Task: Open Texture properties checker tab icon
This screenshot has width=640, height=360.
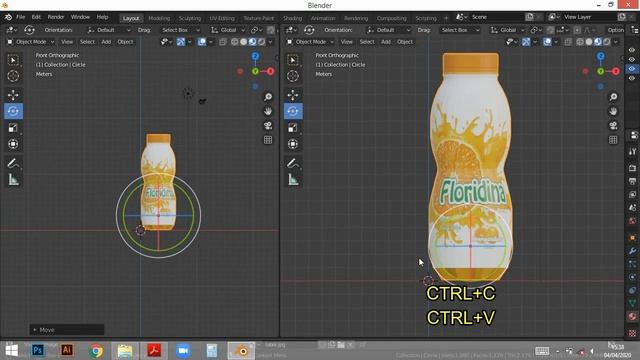Action: point(632,333)
